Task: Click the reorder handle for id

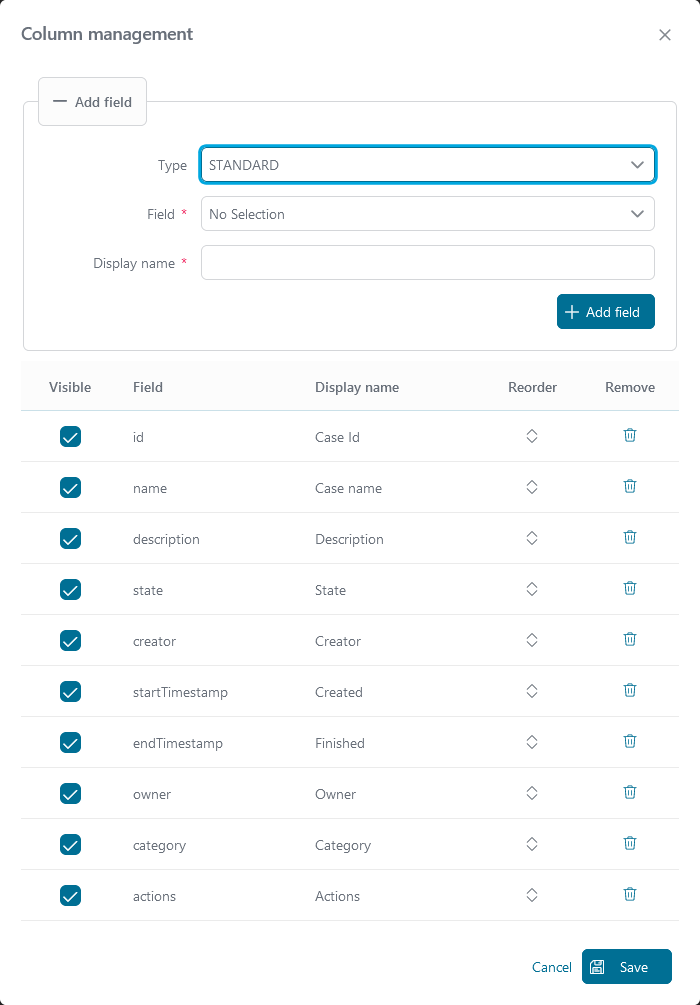Action: tap(531, 436)
